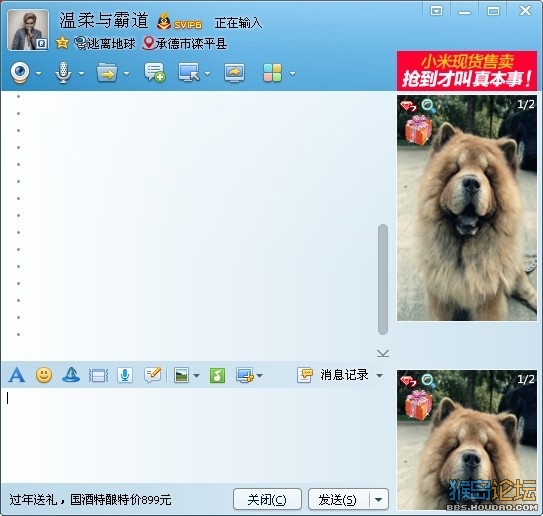Toggle star favorite next to nickname
543x516 pixels.
pyautogui.click(x=62, y=43)
